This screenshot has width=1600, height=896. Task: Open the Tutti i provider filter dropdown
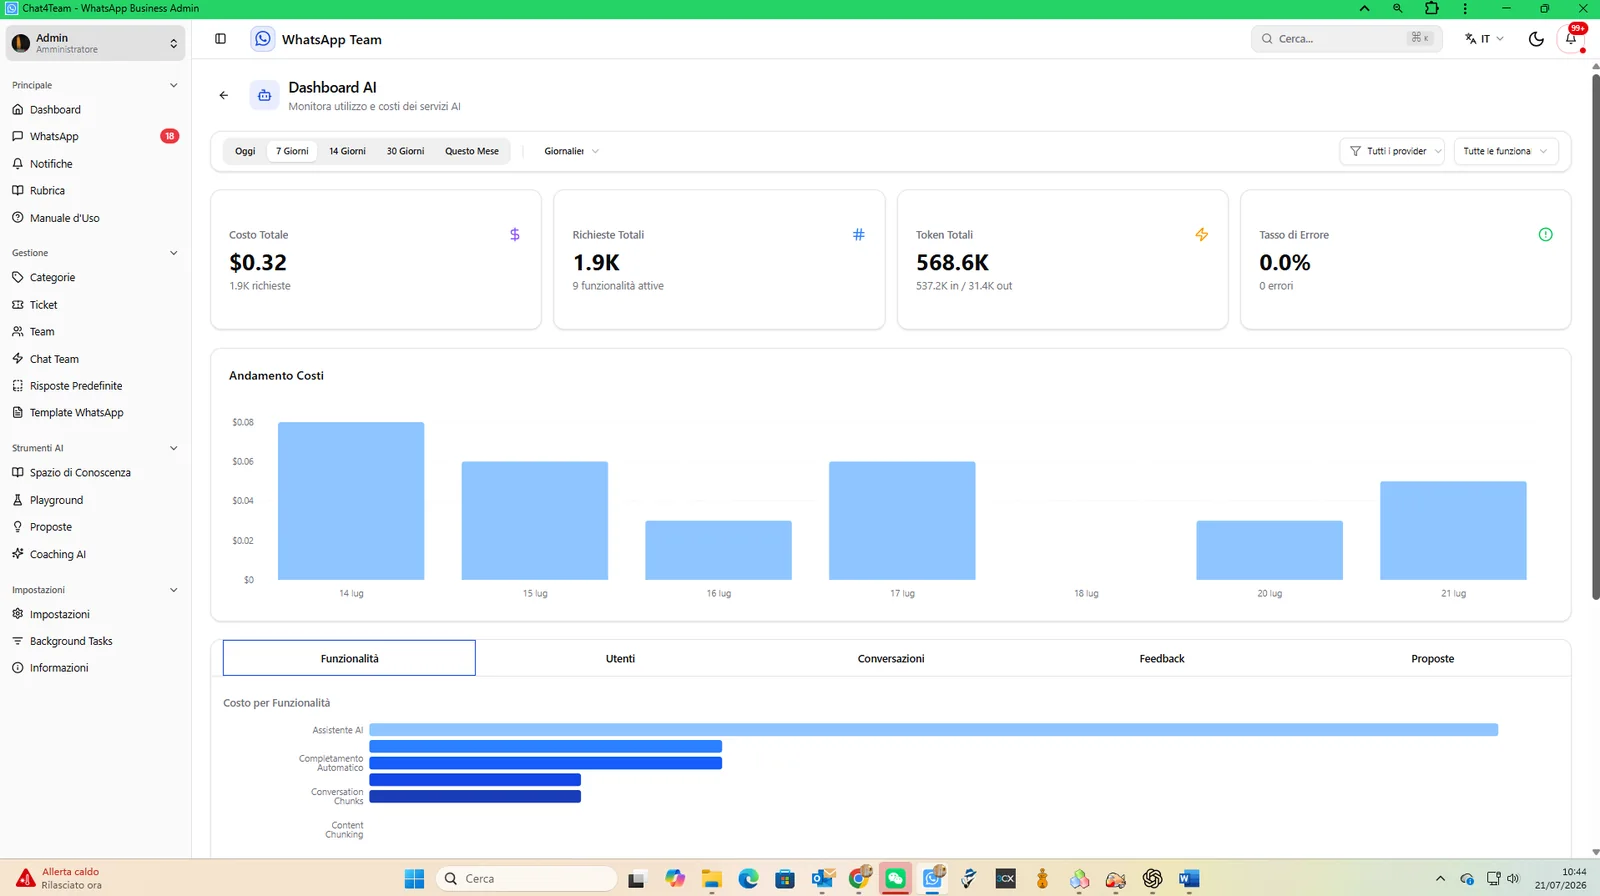[x=1392, y=151]
